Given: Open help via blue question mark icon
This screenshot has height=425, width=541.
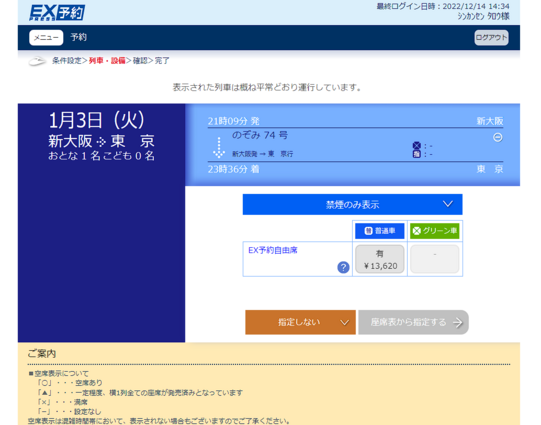Looking at the screenshot, I should pos(343,267).
